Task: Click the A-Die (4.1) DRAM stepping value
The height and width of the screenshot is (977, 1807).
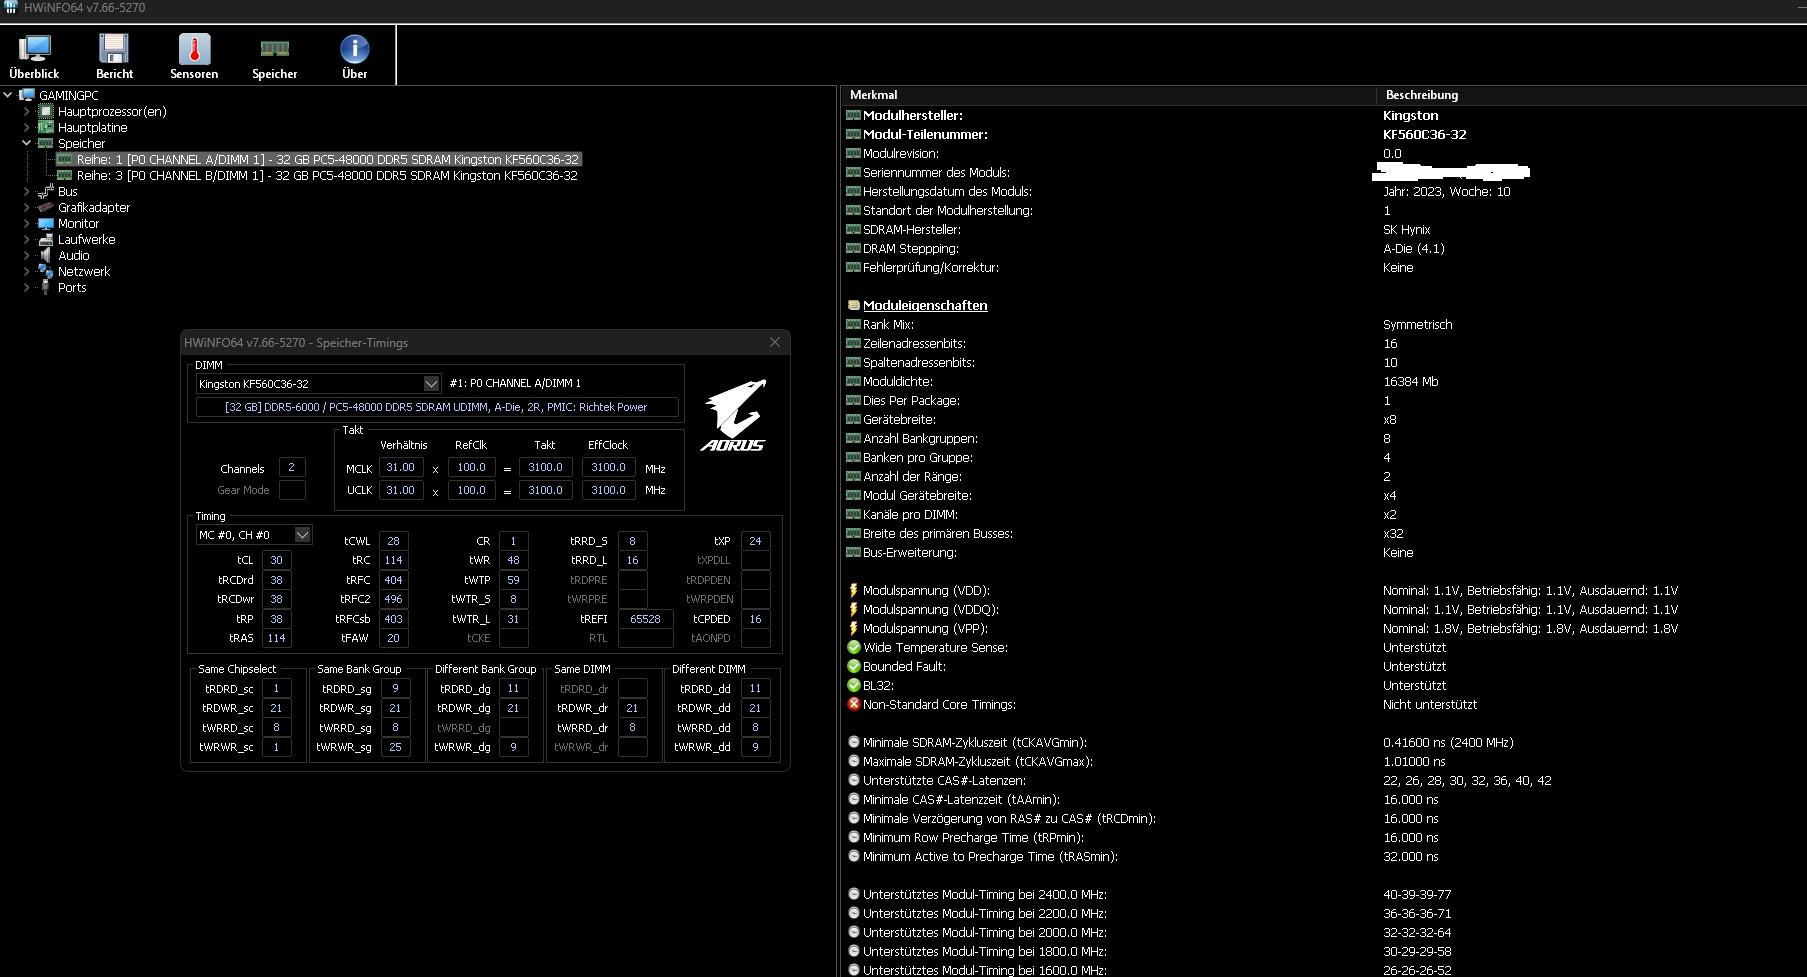Action: [x=1414, y=248]
